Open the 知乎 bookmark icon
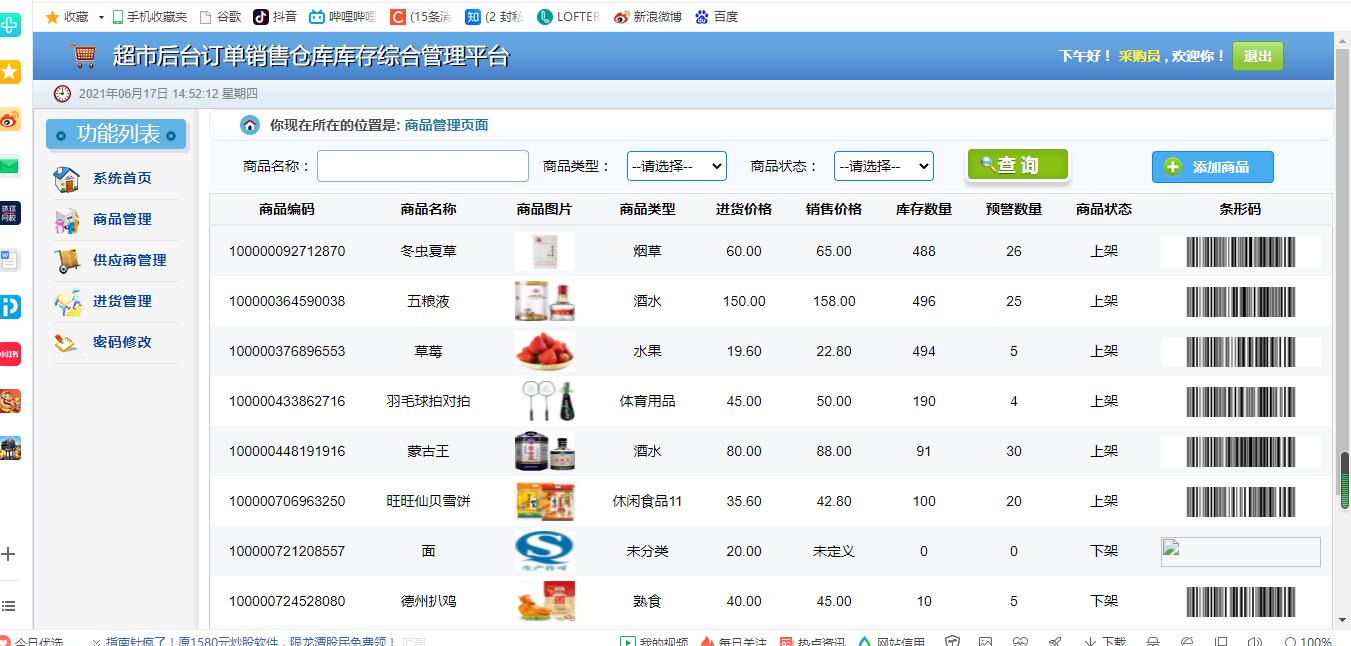This screenshot has width=1351, height=646. pos(473,17)
